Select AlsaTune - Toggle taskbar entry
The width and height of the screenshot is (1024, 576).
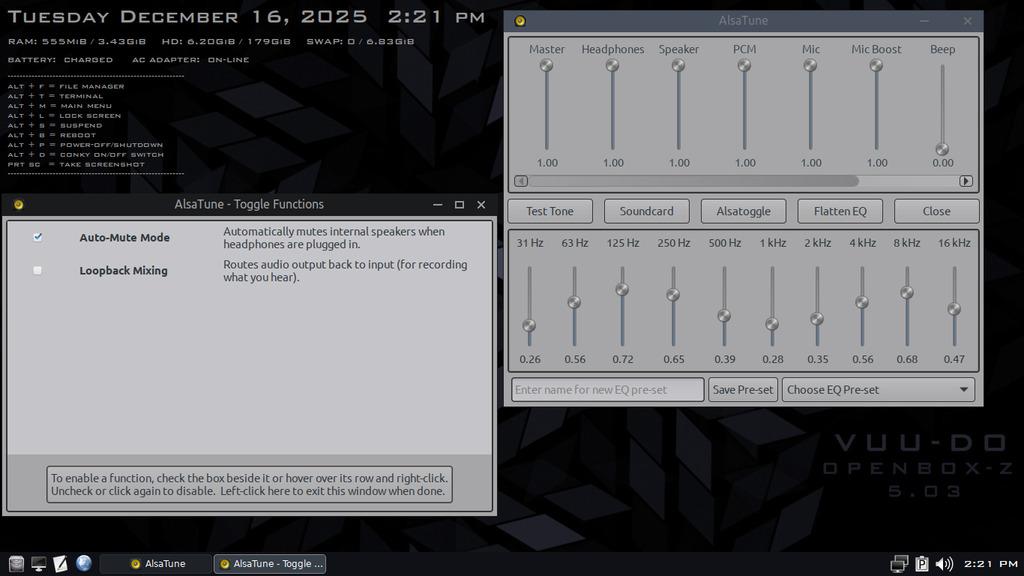click(x=270, y=564)
